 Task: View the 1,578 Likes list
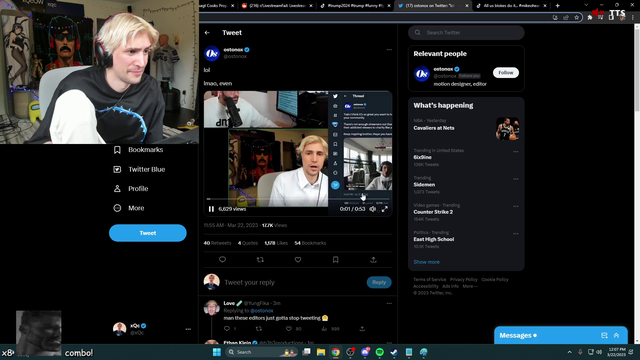point(276,243)
